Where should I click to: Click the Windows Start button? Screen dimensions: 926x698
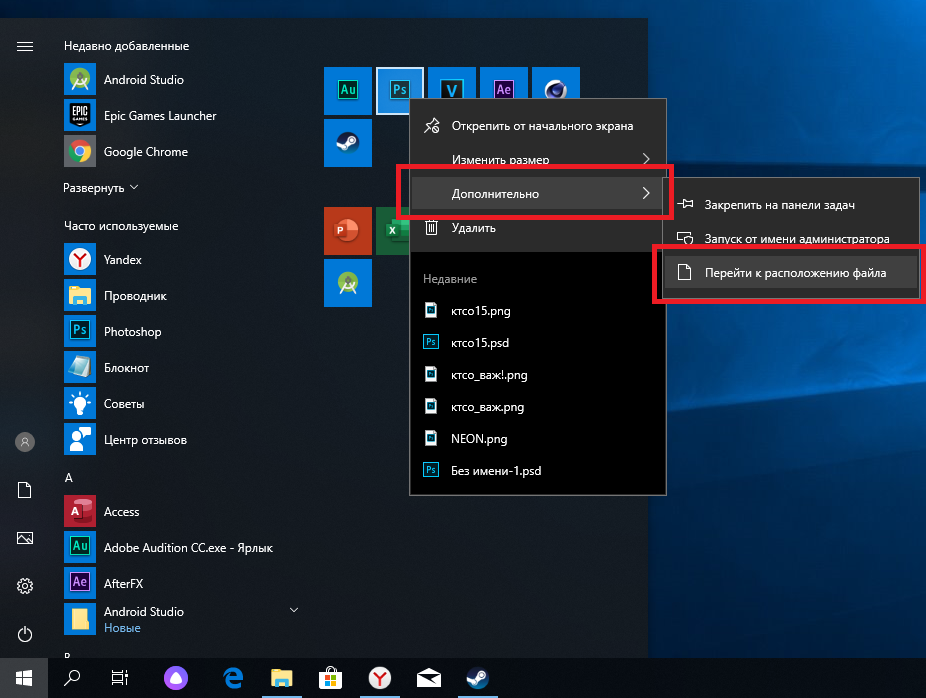[x=24, y=678]
